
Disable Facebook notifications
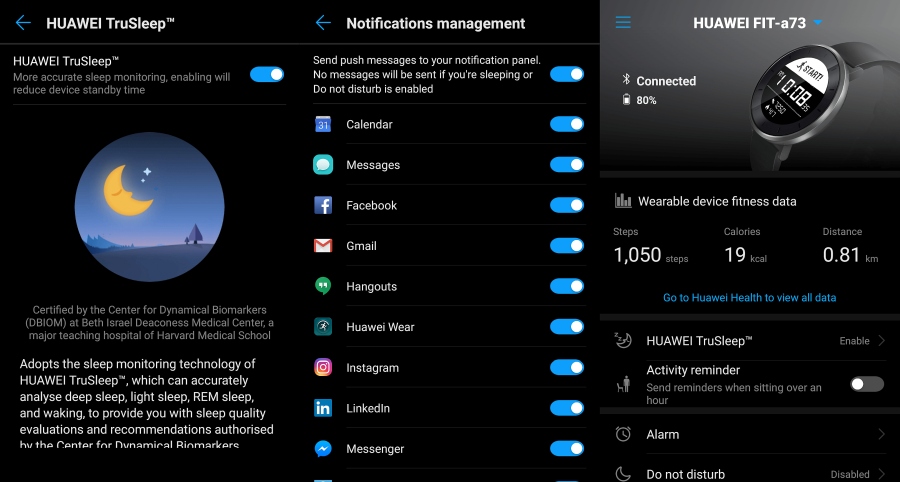coord(567,205)
